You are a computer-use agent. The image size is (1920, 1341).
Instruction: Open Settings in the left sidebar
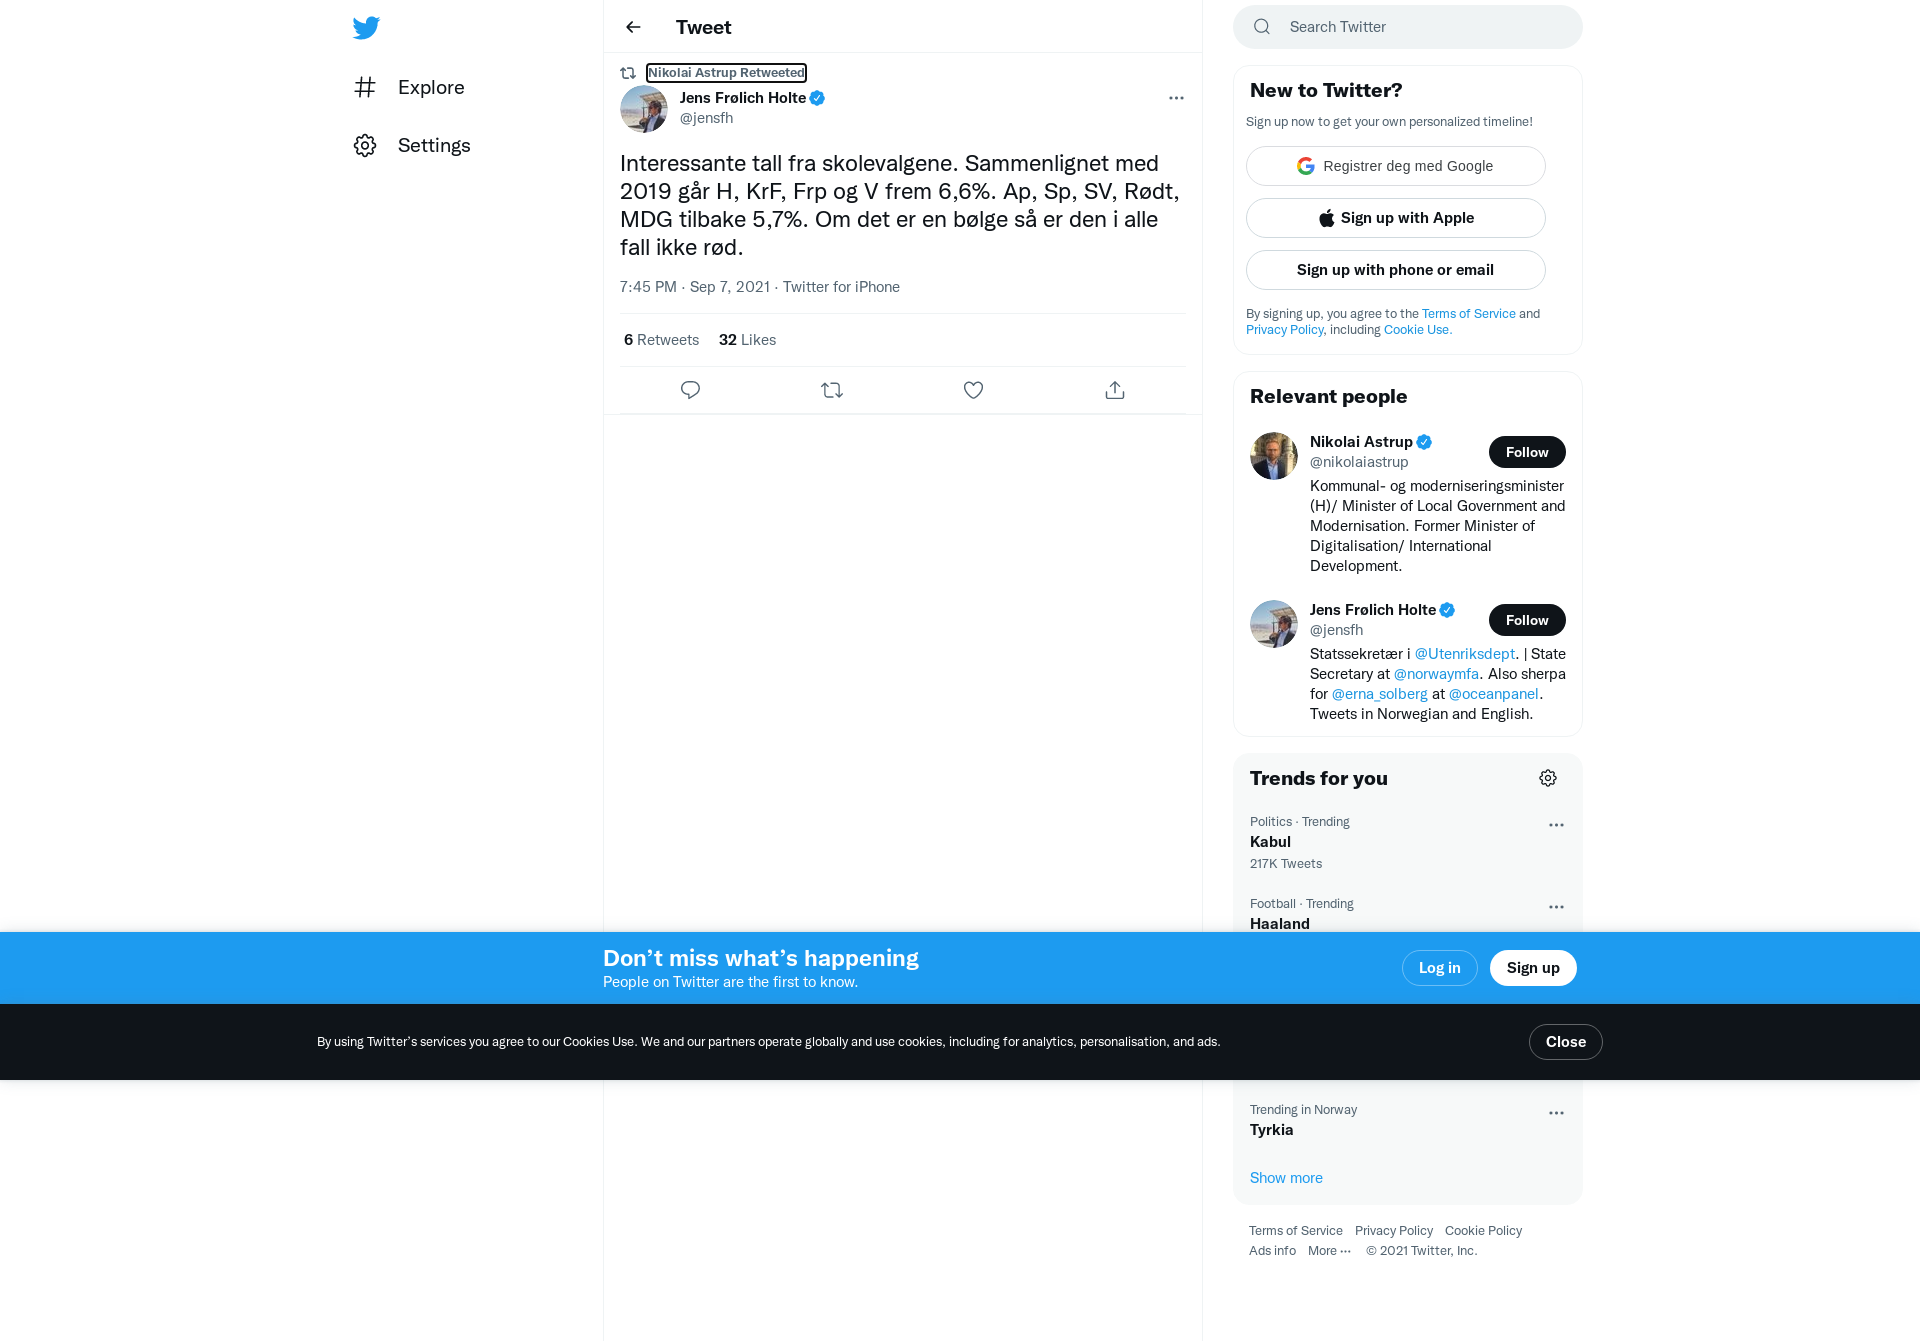click(x=412, y=145)
